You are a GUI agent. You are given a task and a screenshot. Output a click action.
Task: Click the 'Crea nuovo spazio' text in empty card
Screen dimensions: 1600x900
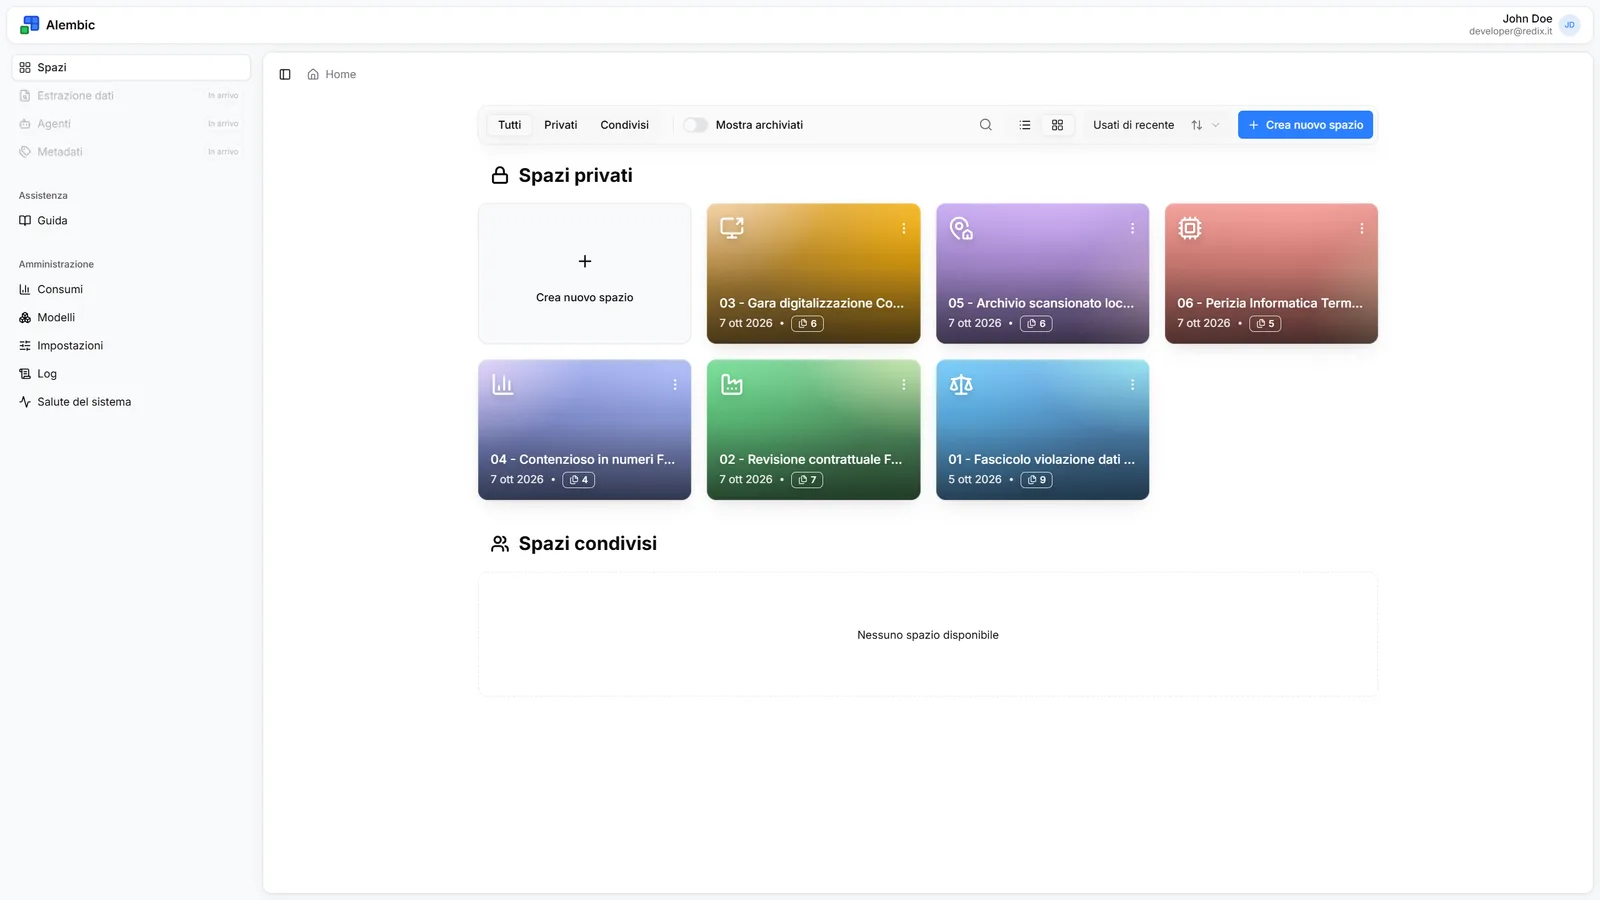click(585, 297)
